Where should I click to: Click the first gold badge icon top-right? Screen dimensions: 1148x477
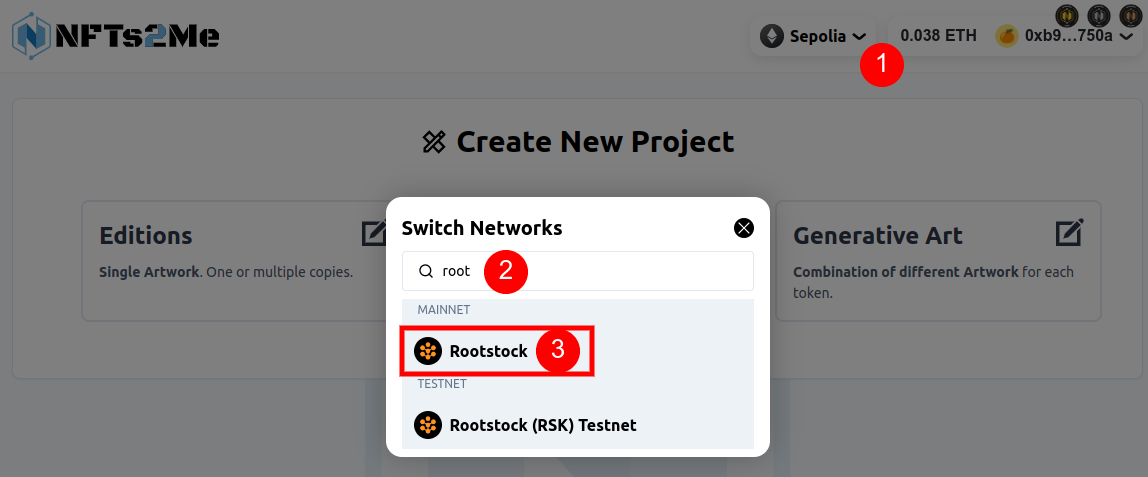[1067, 15]
